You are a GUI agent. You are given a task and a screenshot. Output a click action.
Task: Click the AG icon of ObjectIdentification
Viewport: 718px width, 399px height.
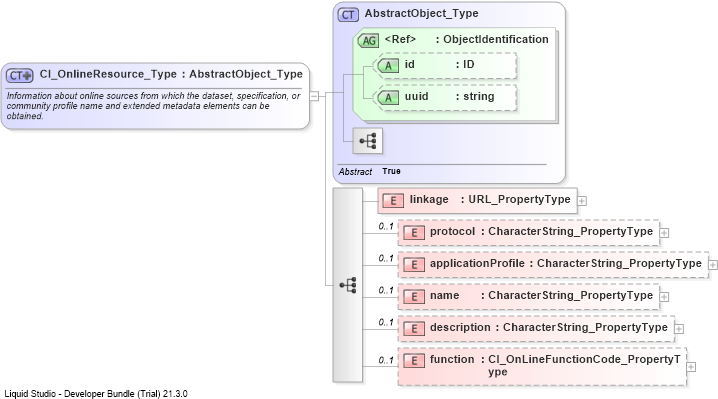coord(368,40)
